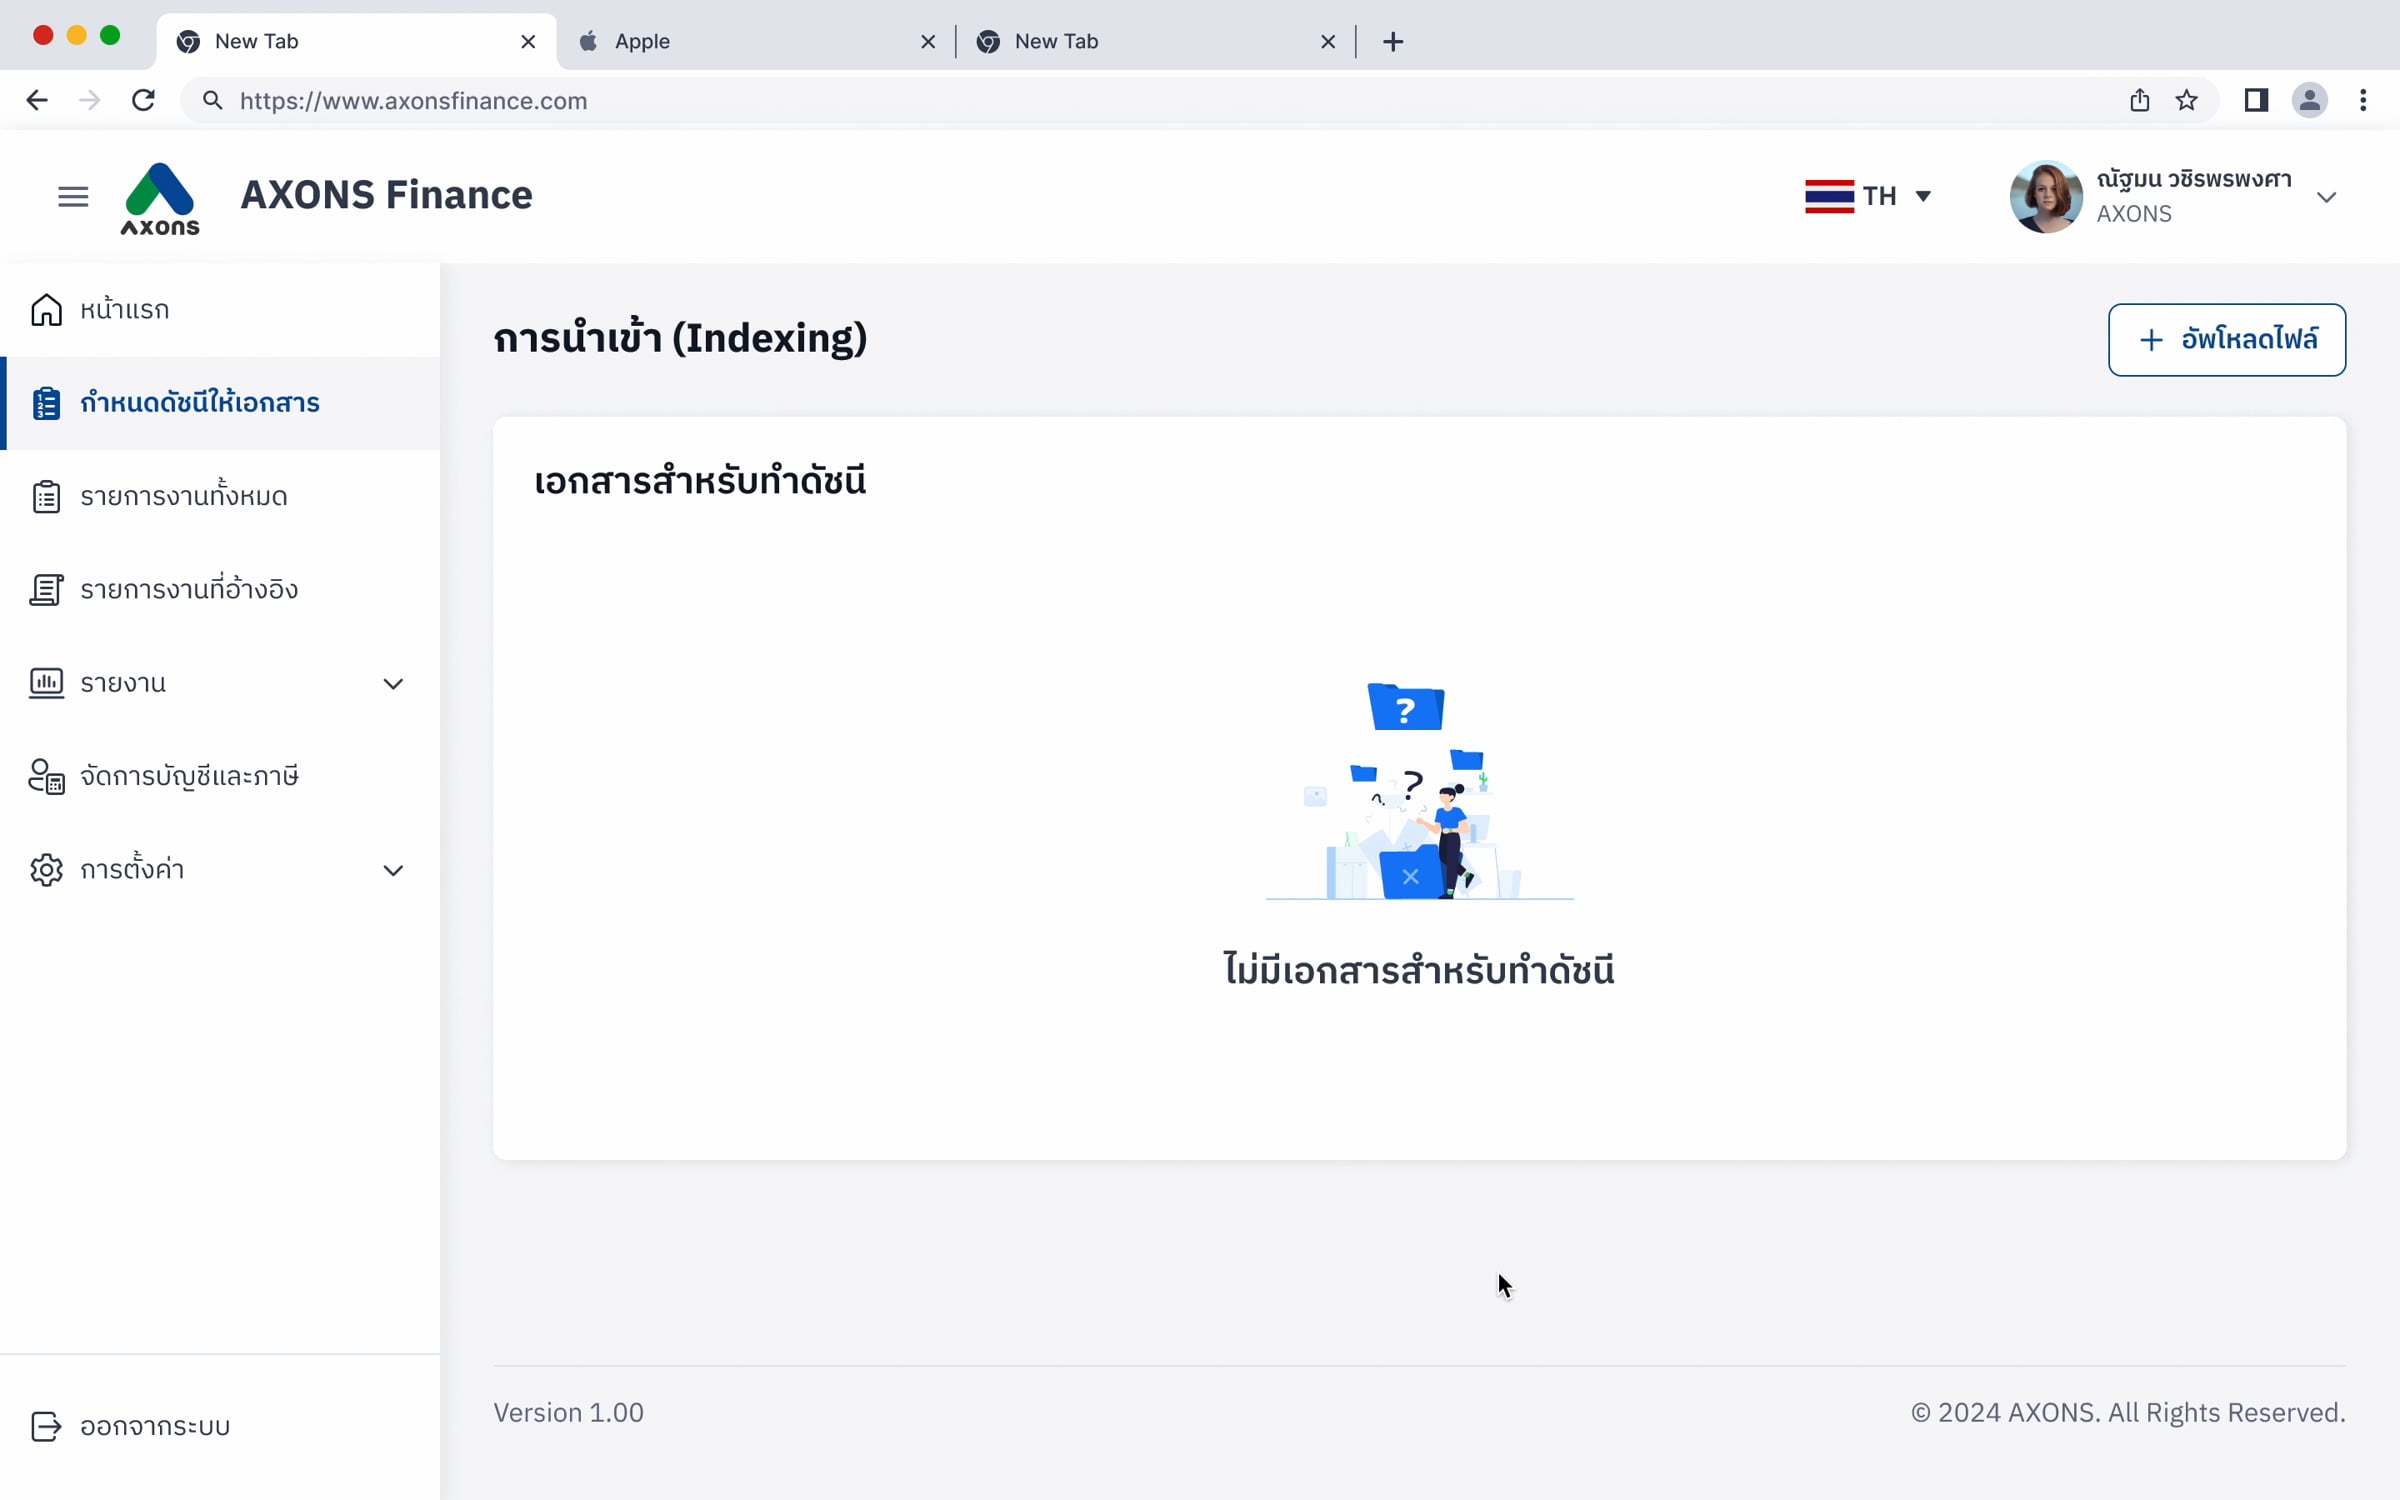The image size is (2400, 1500).
Task: Open จัดการบัญชีและภาษี in the sidebar
Action: (188, 776)
